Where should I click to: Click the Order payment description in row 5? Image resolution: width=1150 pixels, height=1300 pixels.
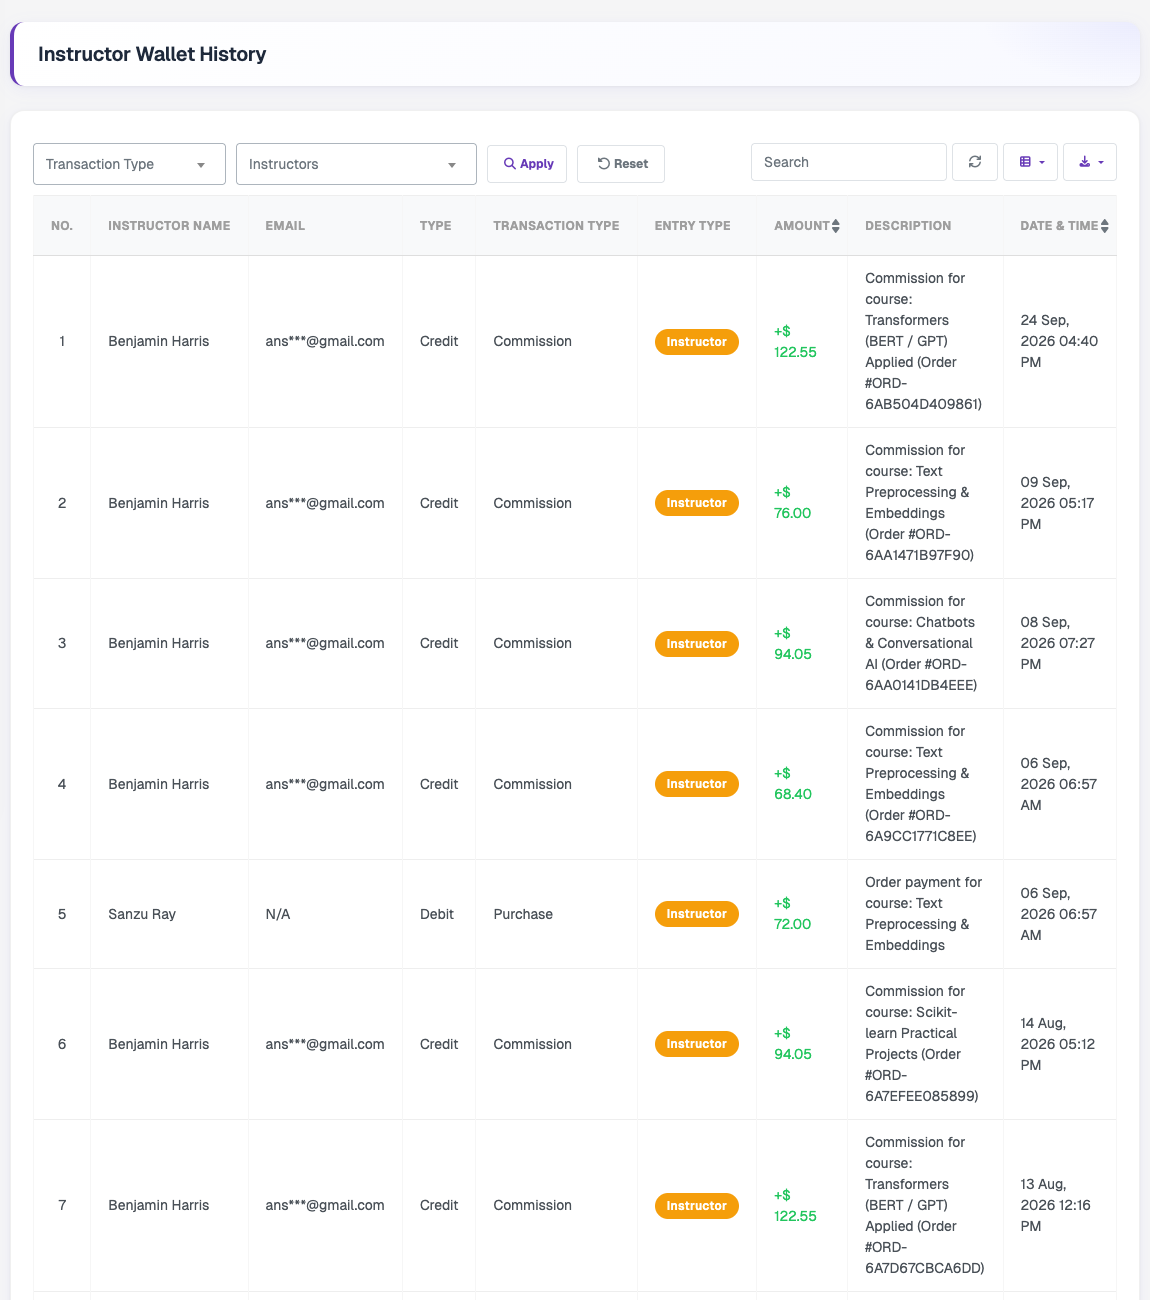[x=924, y=914]
